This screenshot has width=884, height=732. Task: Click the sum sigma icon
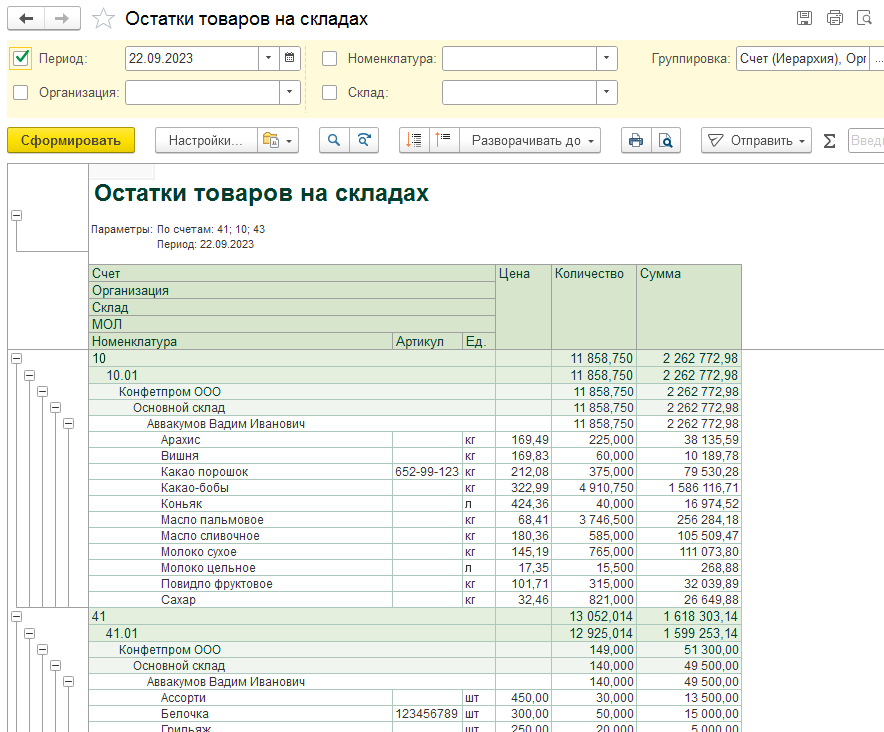coord(829,140)
